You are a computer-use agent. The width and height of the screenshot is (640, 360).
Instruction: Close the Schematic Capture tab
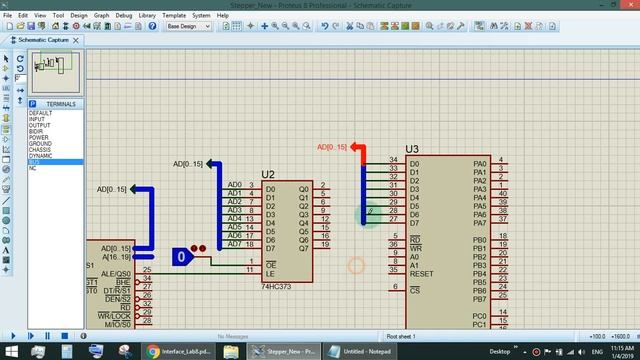pyautogui.click(x=76, y=40)
